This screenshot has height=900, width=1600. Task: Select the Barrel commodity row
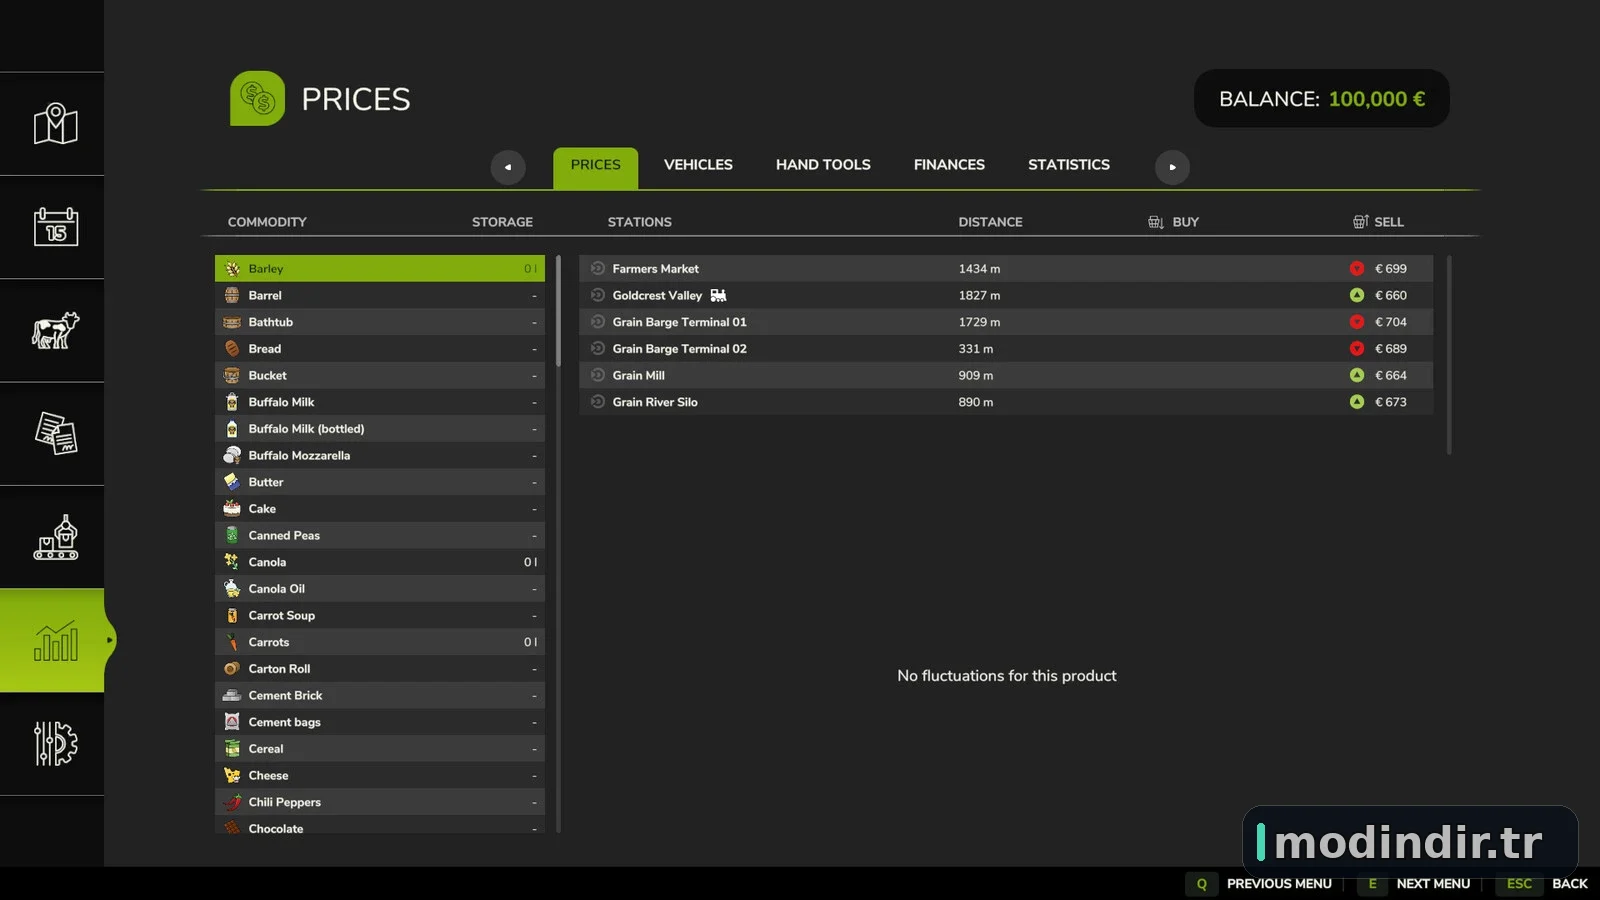tap(380, 295)
